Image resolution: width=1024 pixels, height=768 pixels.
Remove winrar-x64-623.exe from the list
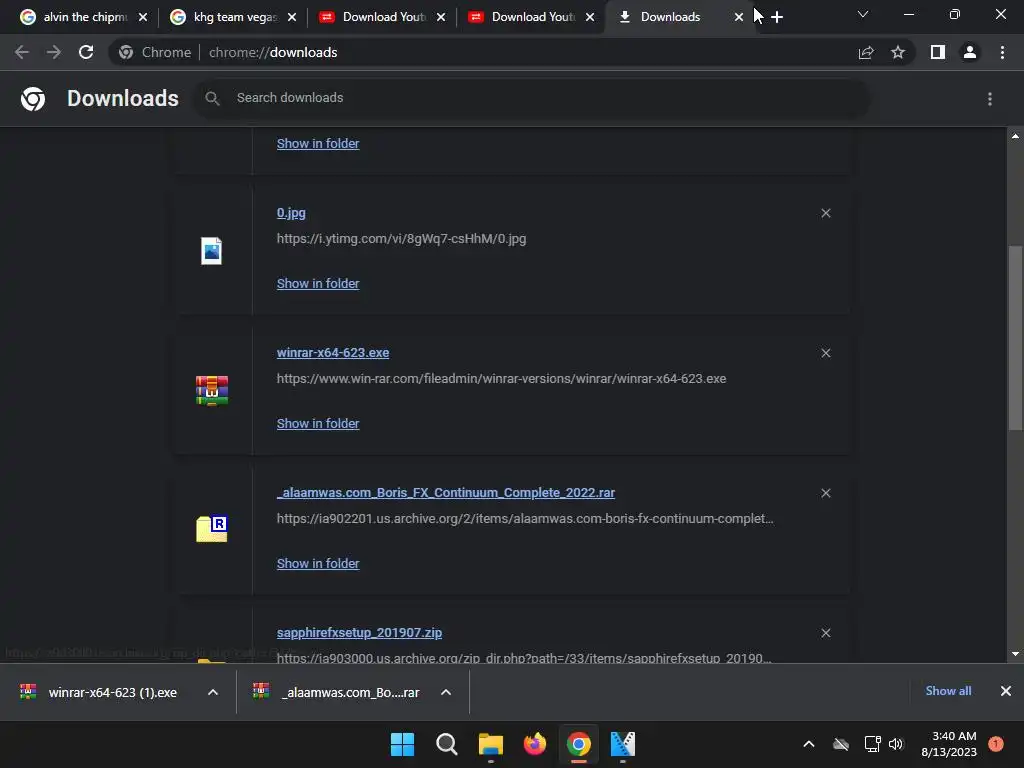(x=825, y=353)
